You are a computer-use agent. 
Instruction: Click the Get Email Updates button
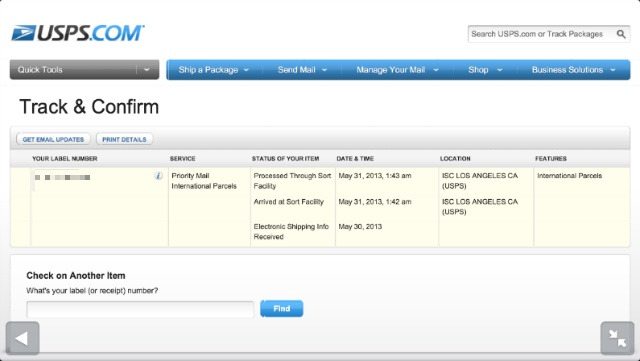point(53,139)
